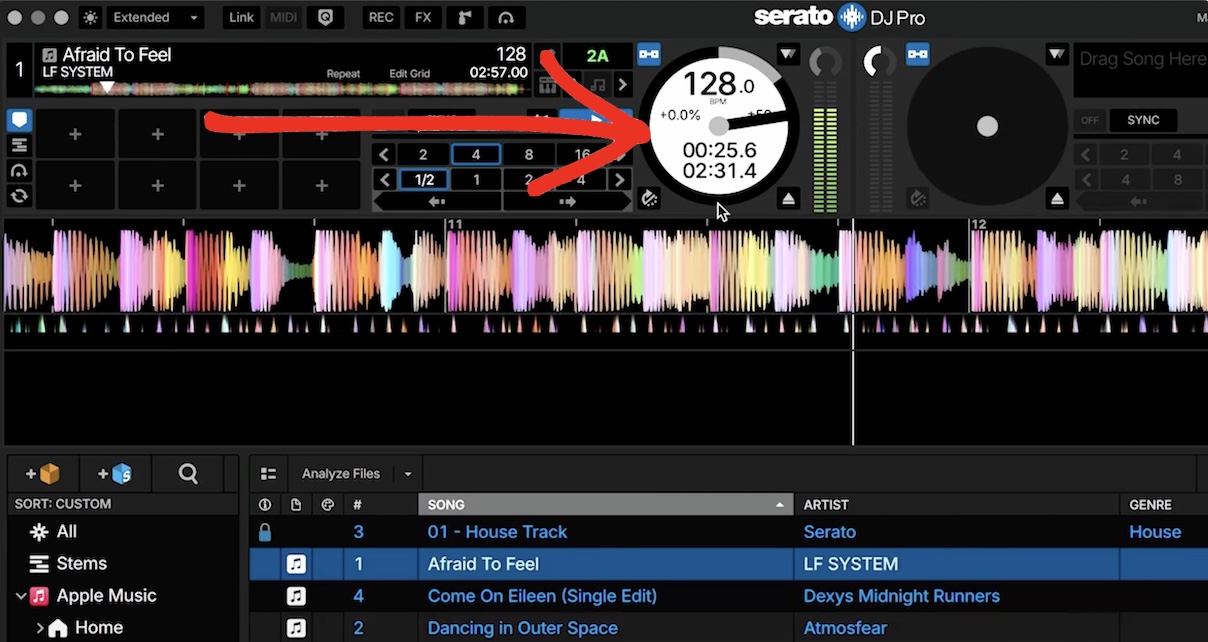Viewport: 1208px width, 642px height.
Task: Open the Analyze Files dropdown arrow
Action: 407,474
